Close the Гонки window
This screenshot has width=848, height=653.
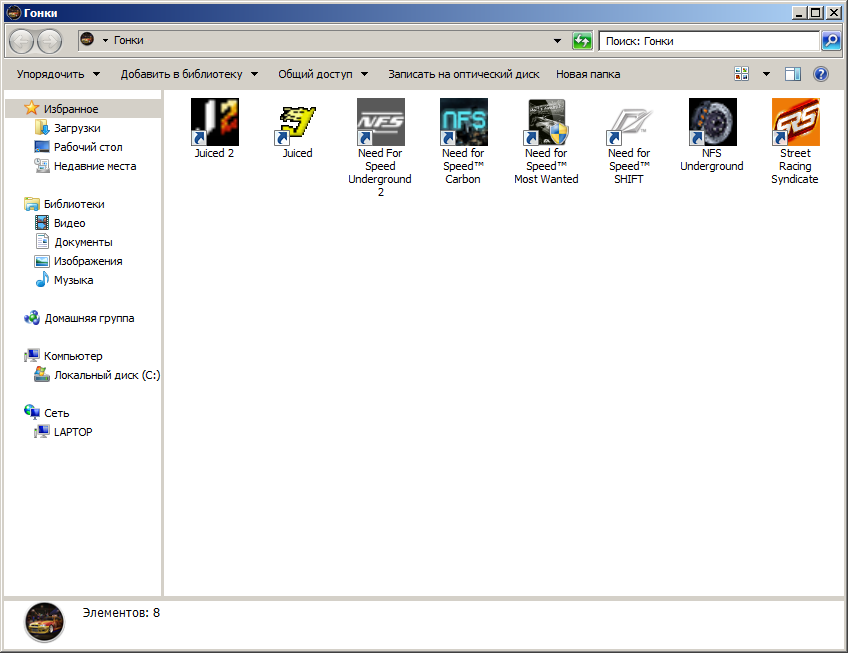click(x=833, y=12)
